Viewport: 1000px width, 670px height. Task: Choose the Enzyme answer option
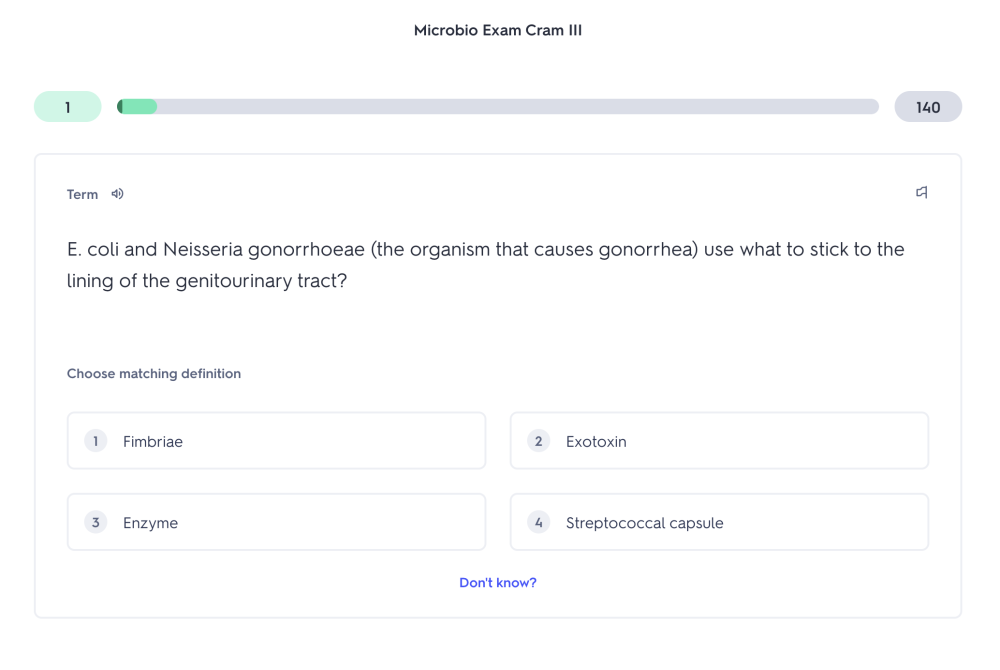click(276, 522)
